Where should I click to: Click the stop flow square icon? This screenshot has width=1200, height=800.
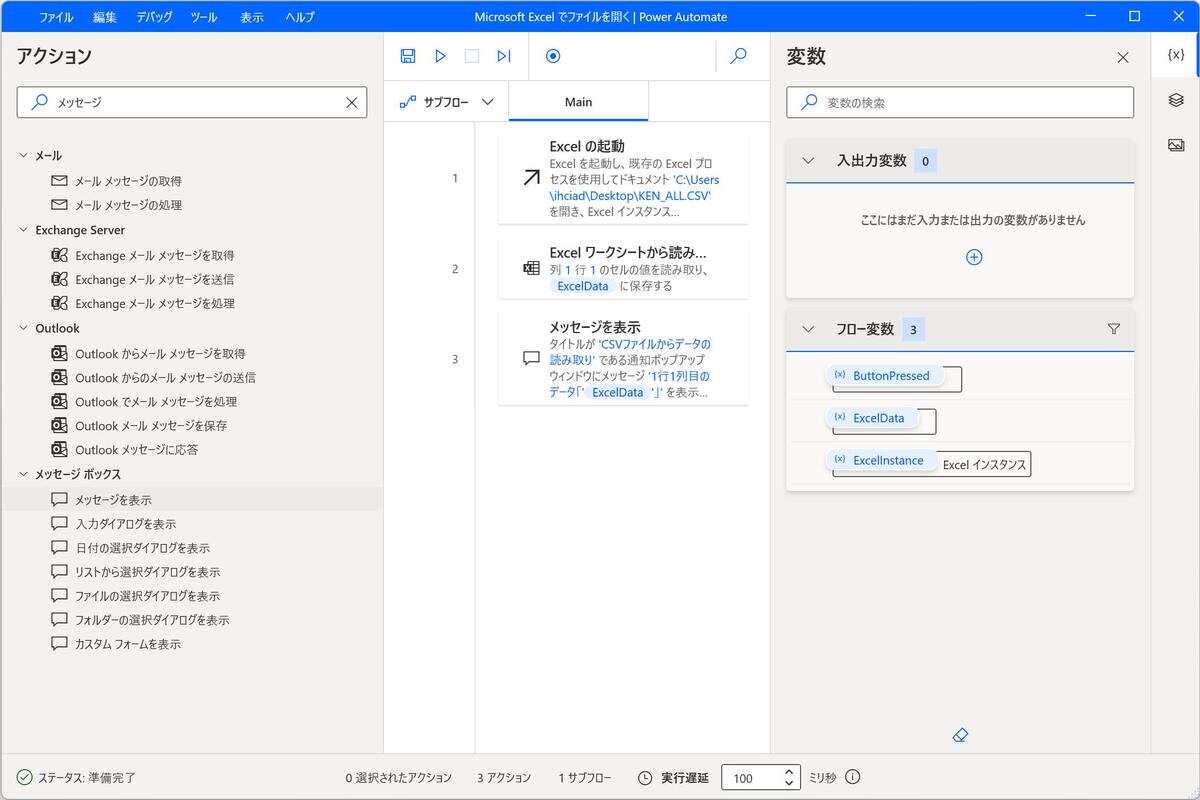click(472, 56)
